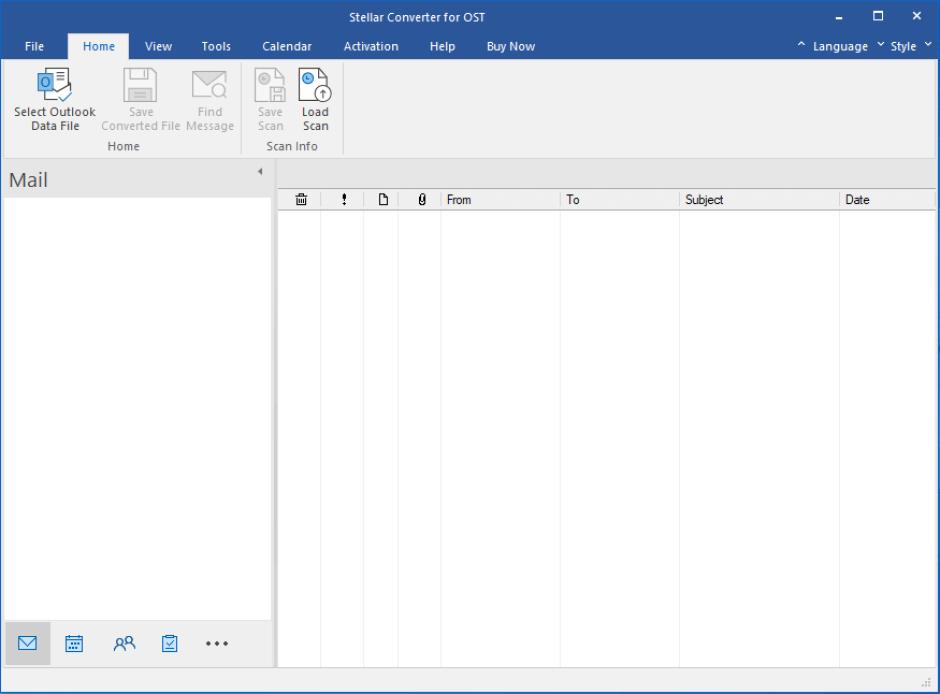Open the Activation tab
The width and height of the screenshot is (940, 694).
pos(371,47)
